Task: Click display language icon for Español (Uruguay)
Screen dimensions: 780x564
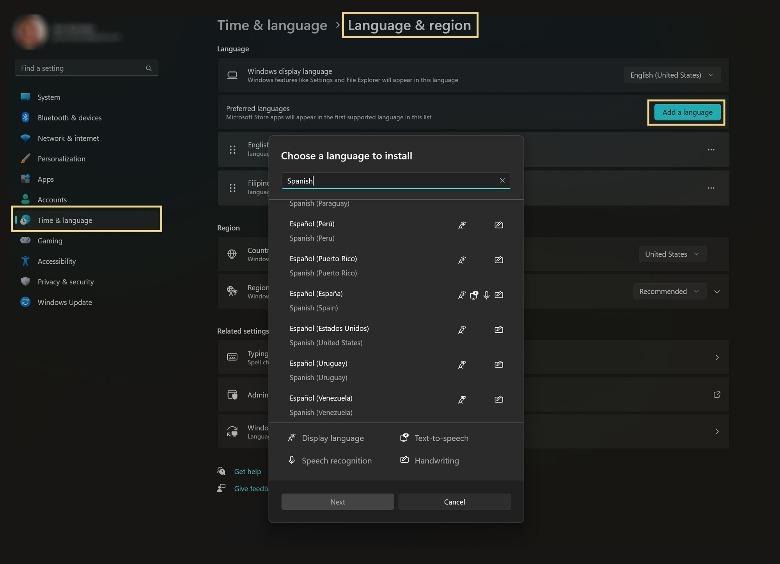Action: [x=462, y=365]
